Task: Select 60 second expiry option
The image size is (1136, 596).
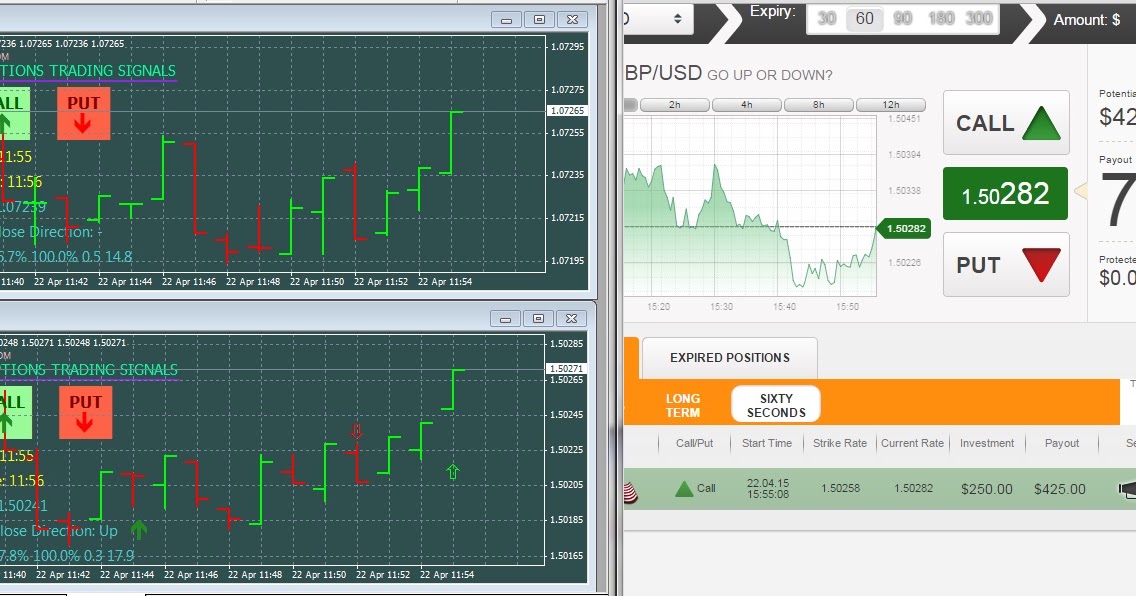Action: [x=864, y=19]
